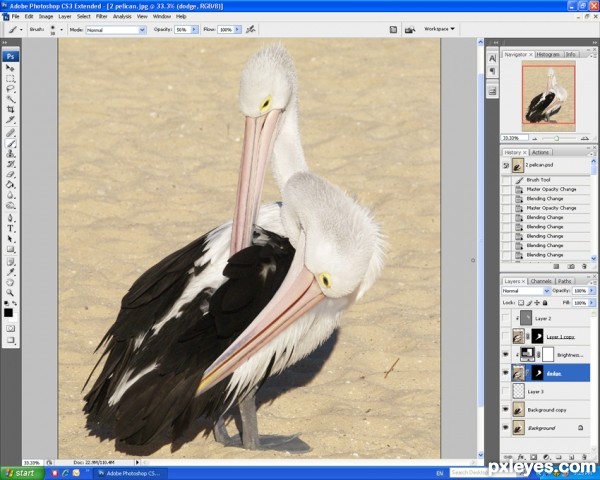
Task: Click the foreground color swatch
Action: [x=8, y=313]
